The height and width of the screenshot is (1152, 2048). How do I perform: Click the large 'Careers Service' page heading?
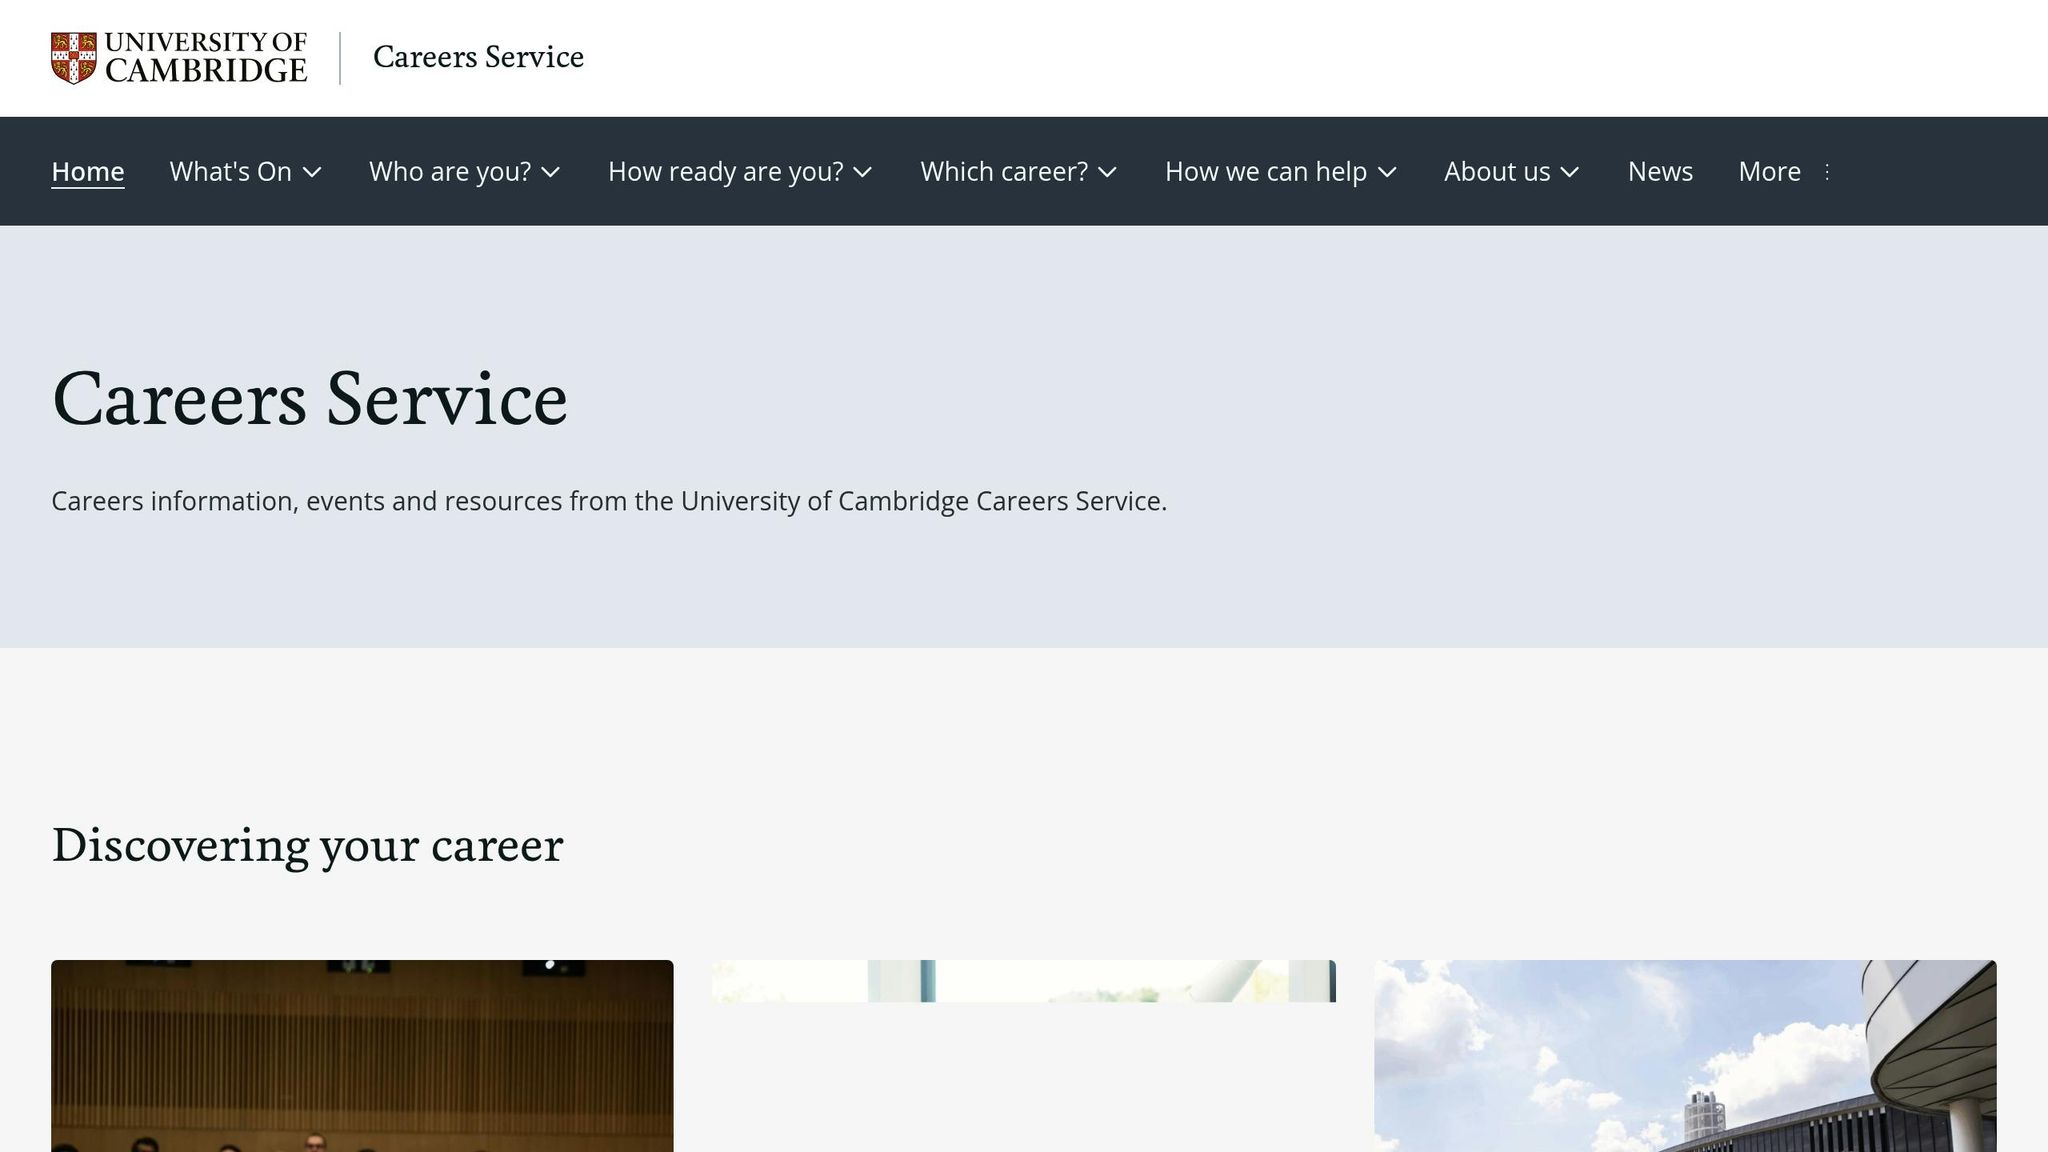point(310,399)
